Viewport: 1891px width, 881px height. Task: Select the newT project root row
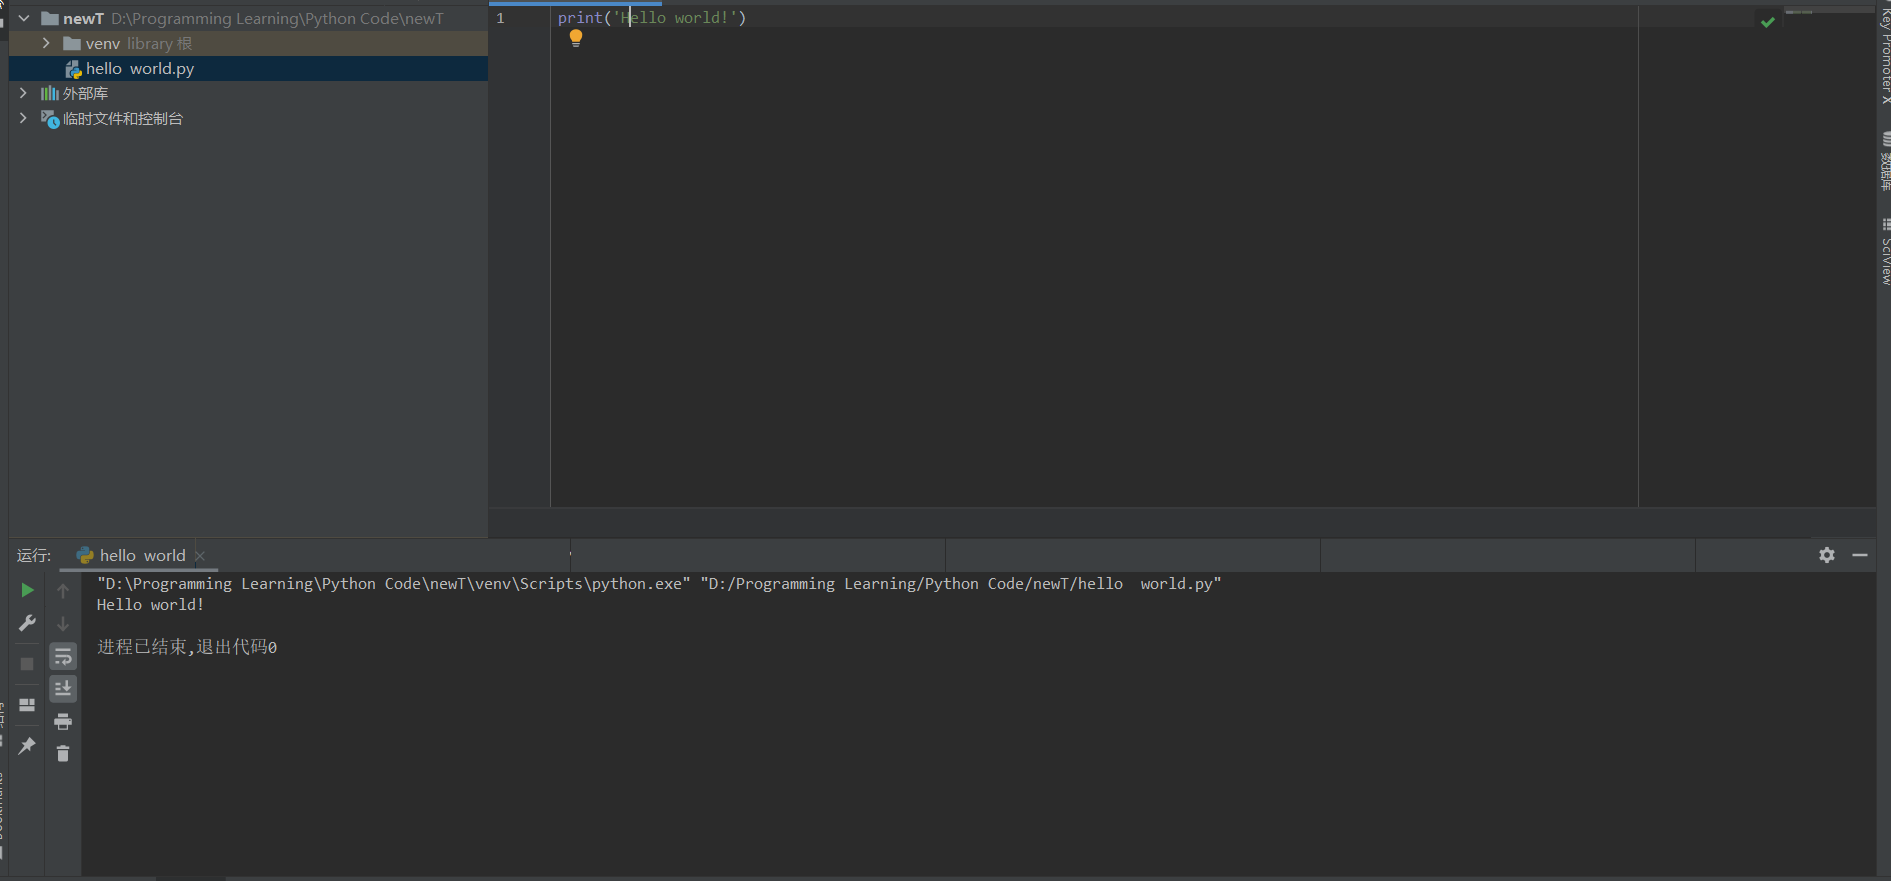click(x=248, y=18)
